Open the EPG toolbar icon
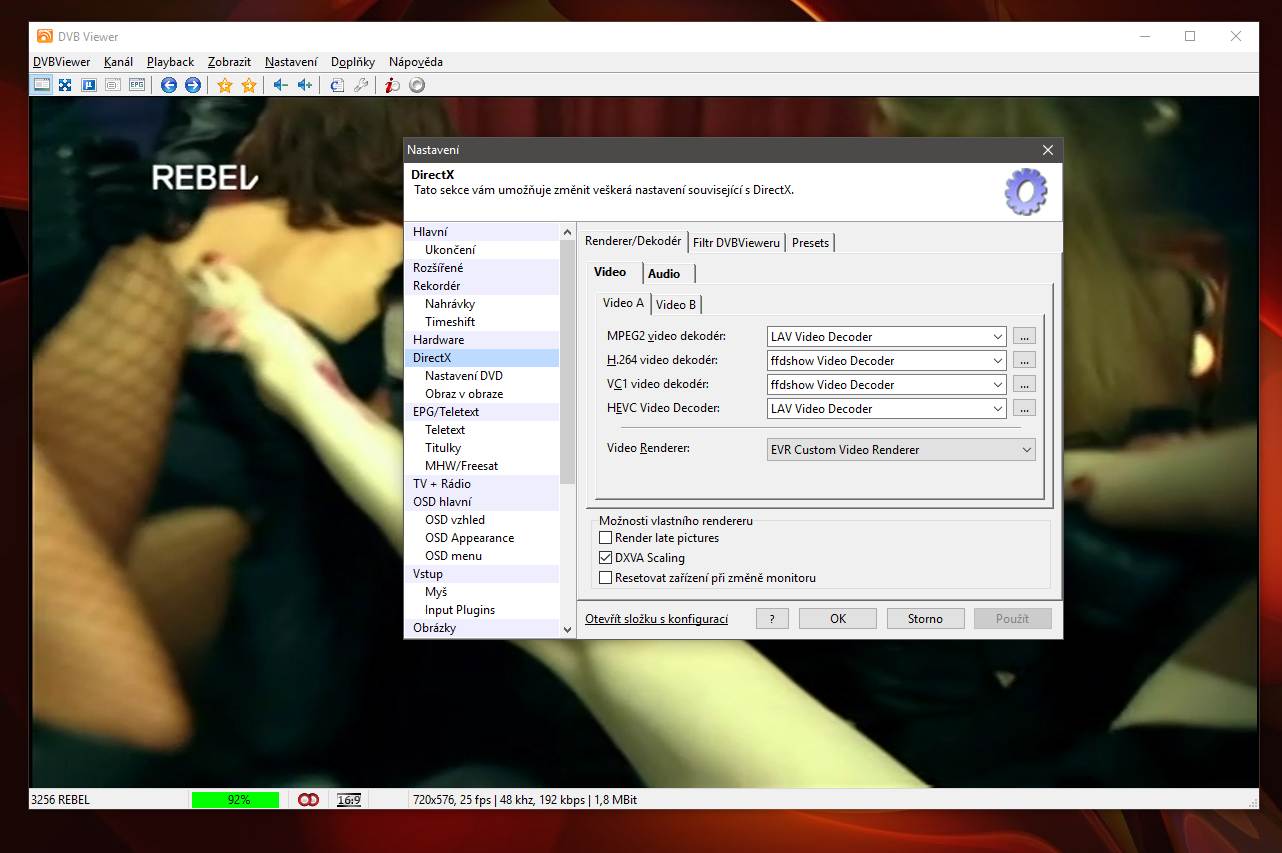Image resolution: width=1282 pixels, height=853 pixels. point(137,85)
